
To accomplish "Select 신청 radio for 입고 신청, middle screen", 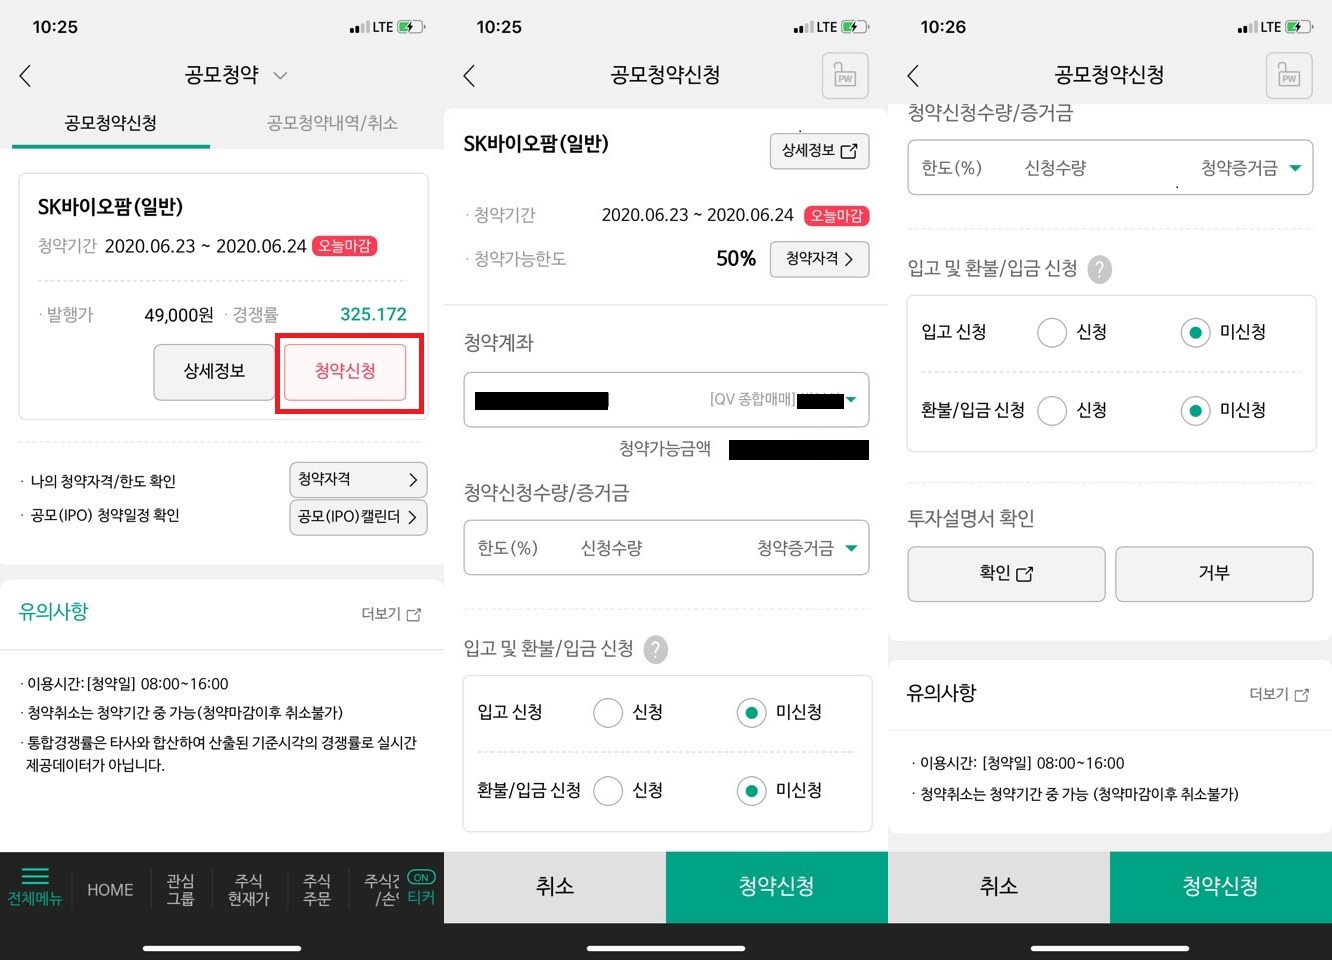I will (608, 712).
